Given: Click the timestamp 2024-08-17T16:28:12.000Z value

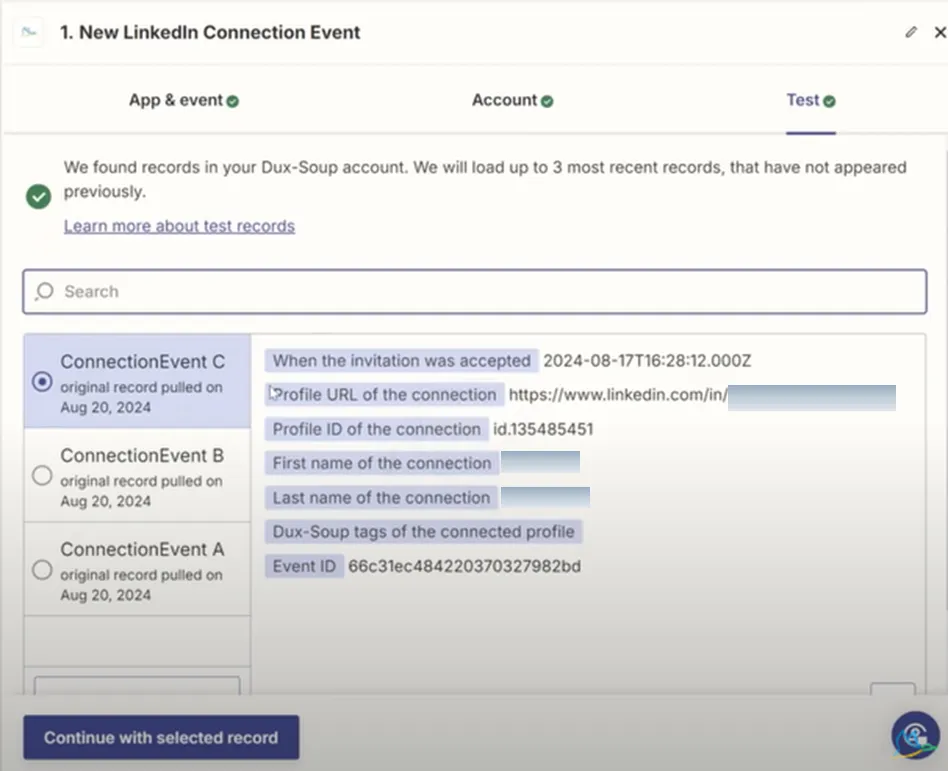Looking at the screenshot, I should pyautogui.click(x=647, y=361).
